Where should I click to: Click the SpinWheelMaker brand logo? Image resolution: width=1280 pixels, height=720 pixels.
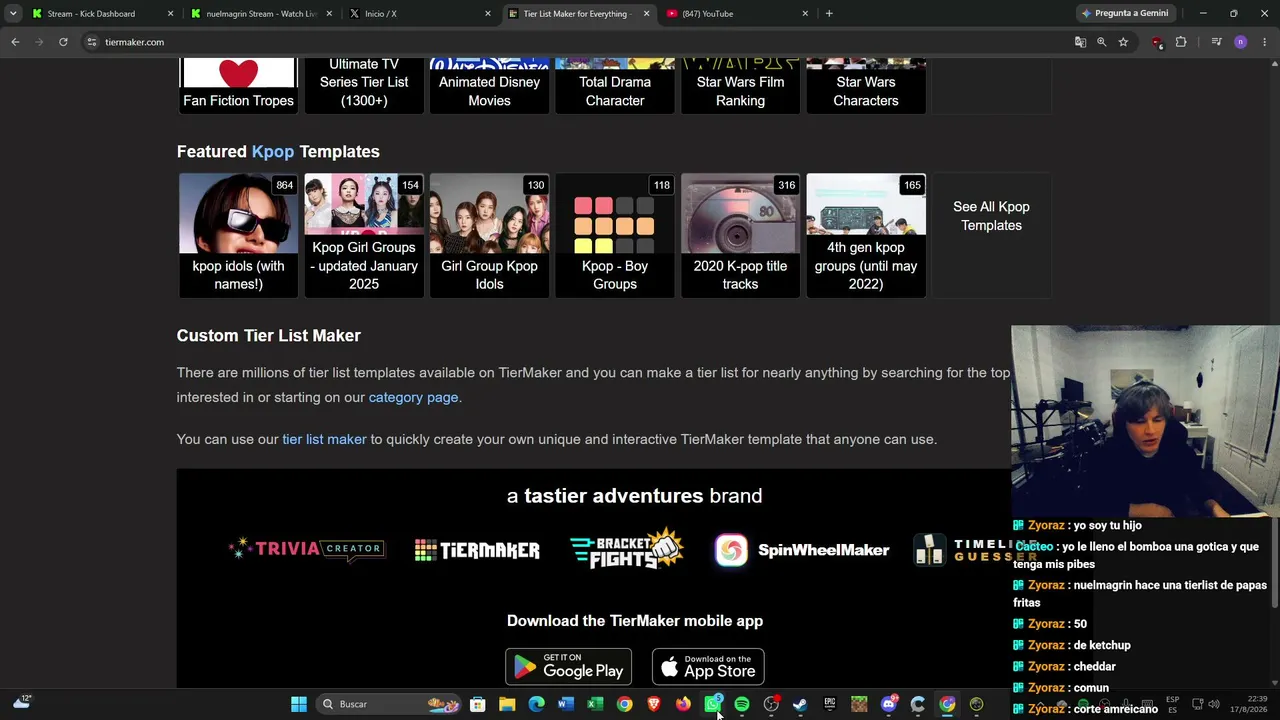coord(802,550)
